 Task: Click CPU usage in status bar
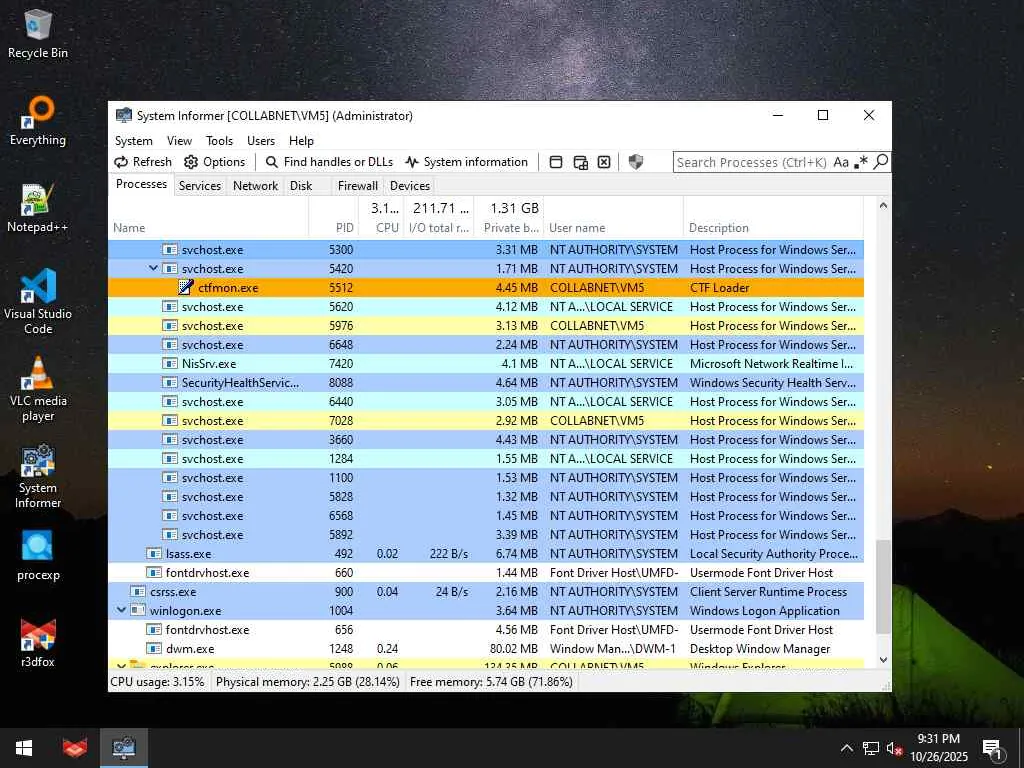[x=157, y=682]
